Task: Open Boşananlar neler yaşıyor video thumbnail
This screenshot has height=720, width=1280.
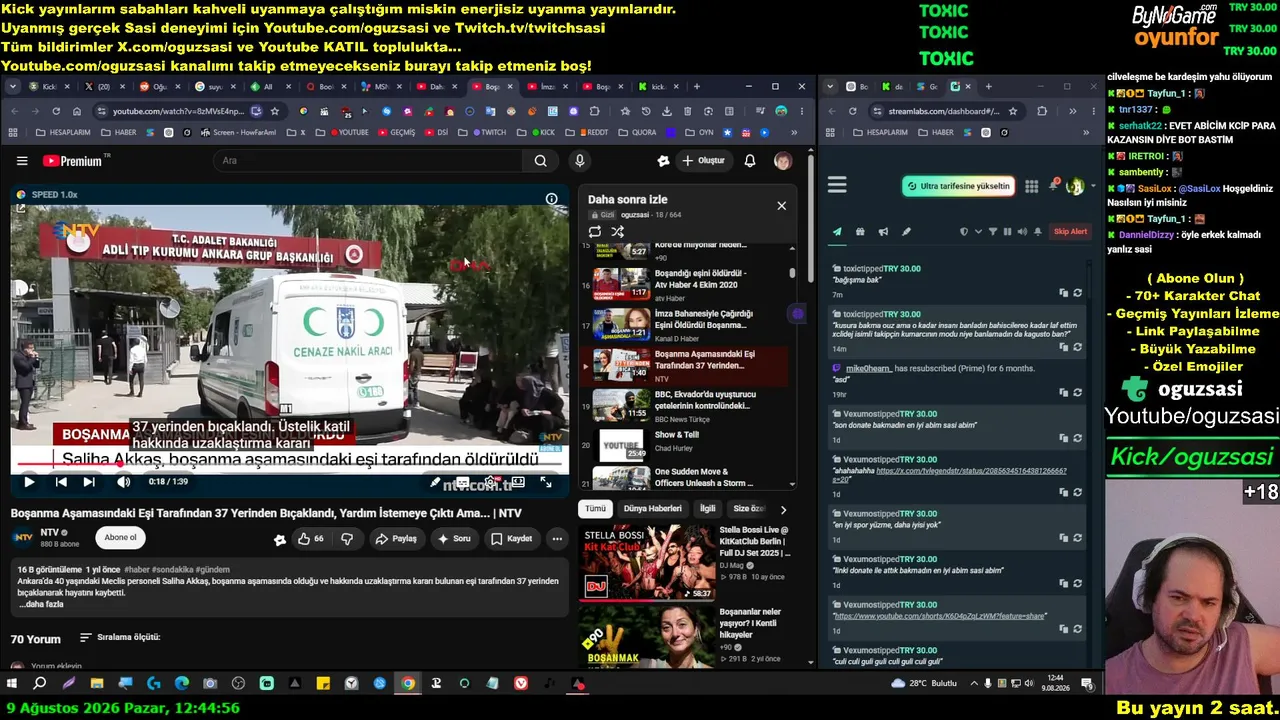Action: click(x=647, y=637)
